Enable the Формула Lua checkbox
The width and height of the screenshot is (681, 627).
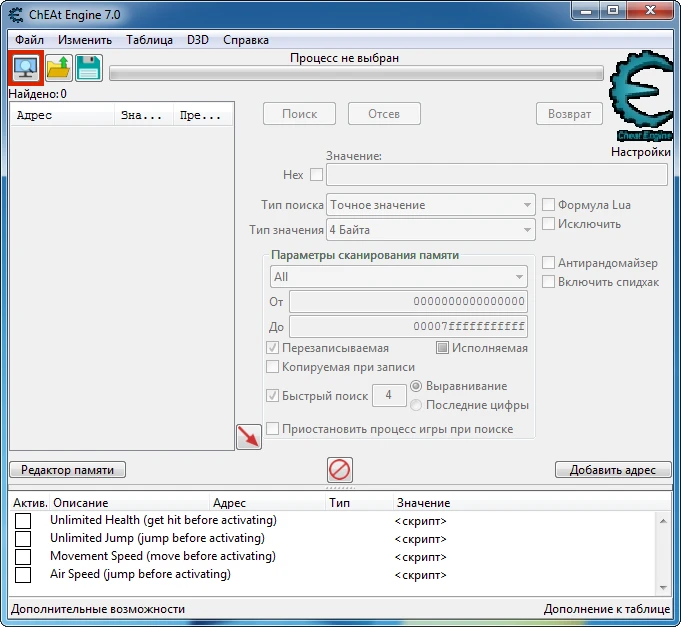pos(549,205)
